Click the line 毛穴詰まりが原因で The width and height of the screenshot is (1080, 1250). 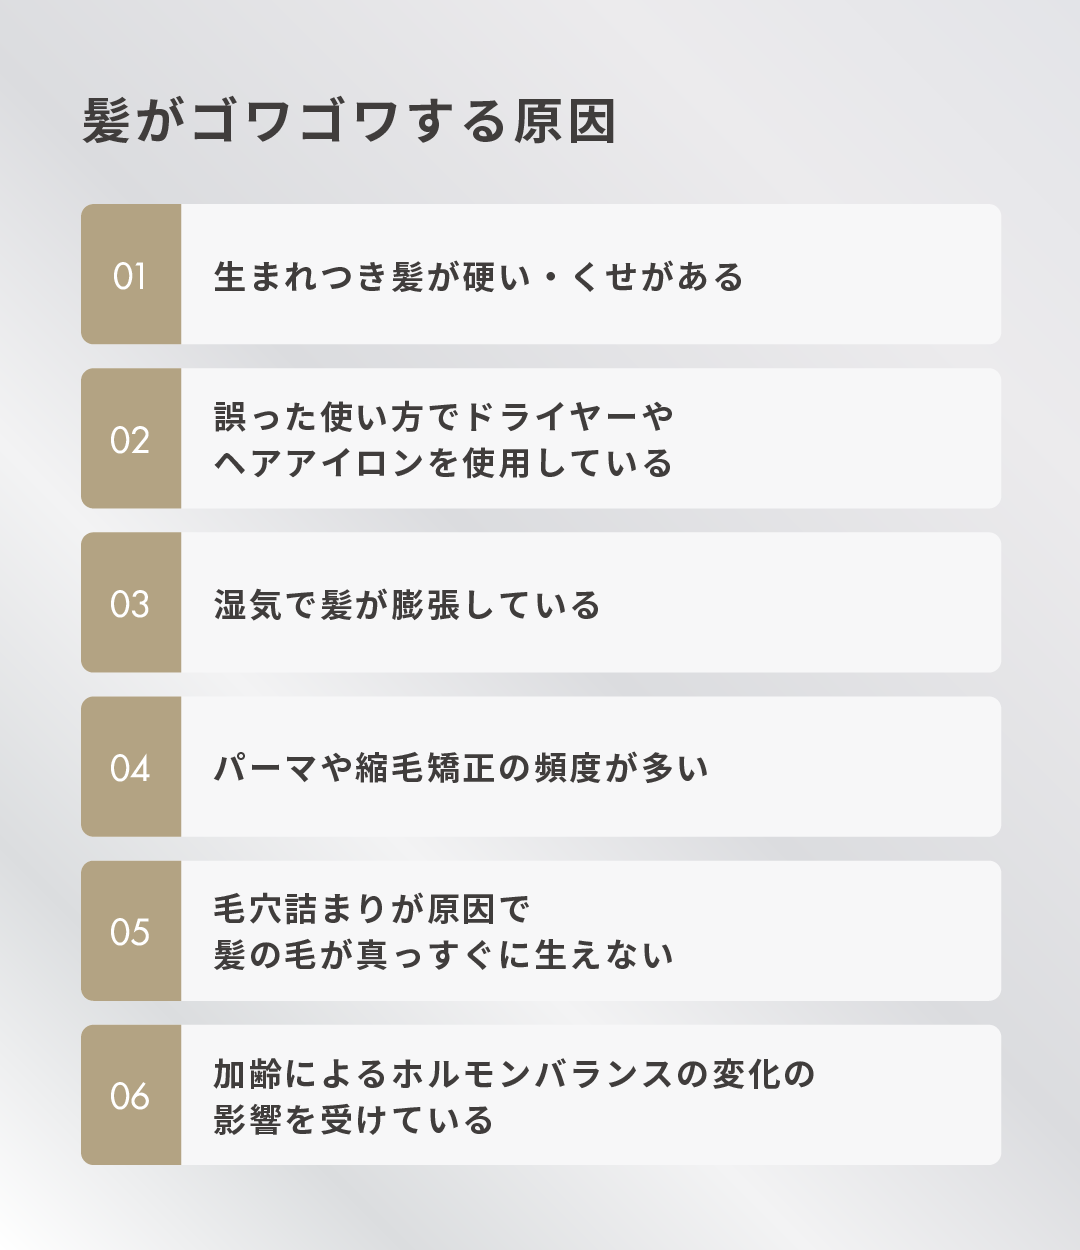372,908
